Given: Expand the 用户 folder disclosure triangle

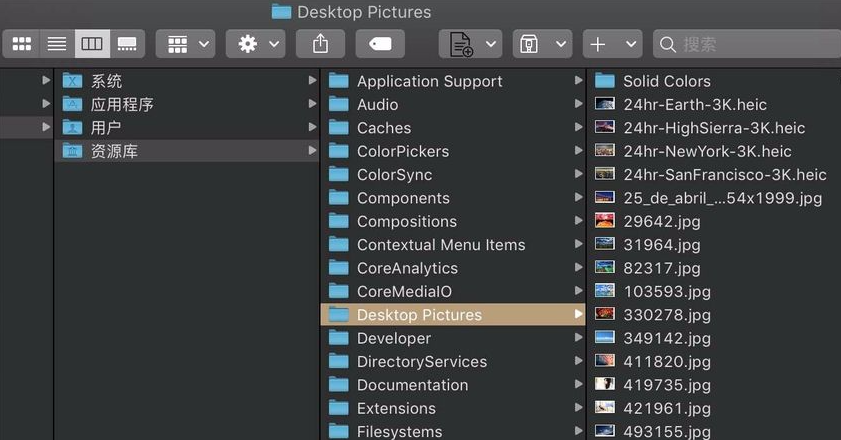Looking at the screenshot, I should 46,127.
